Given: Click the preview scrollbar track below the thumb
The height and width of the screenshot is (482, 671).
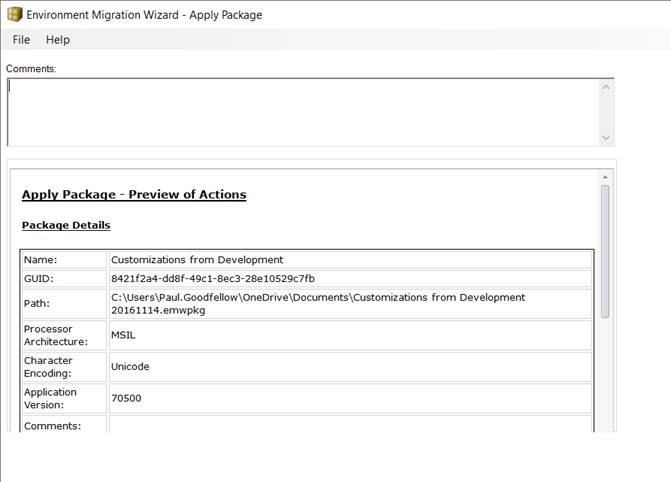Looking at the screenshot, I should pos(605,380).
